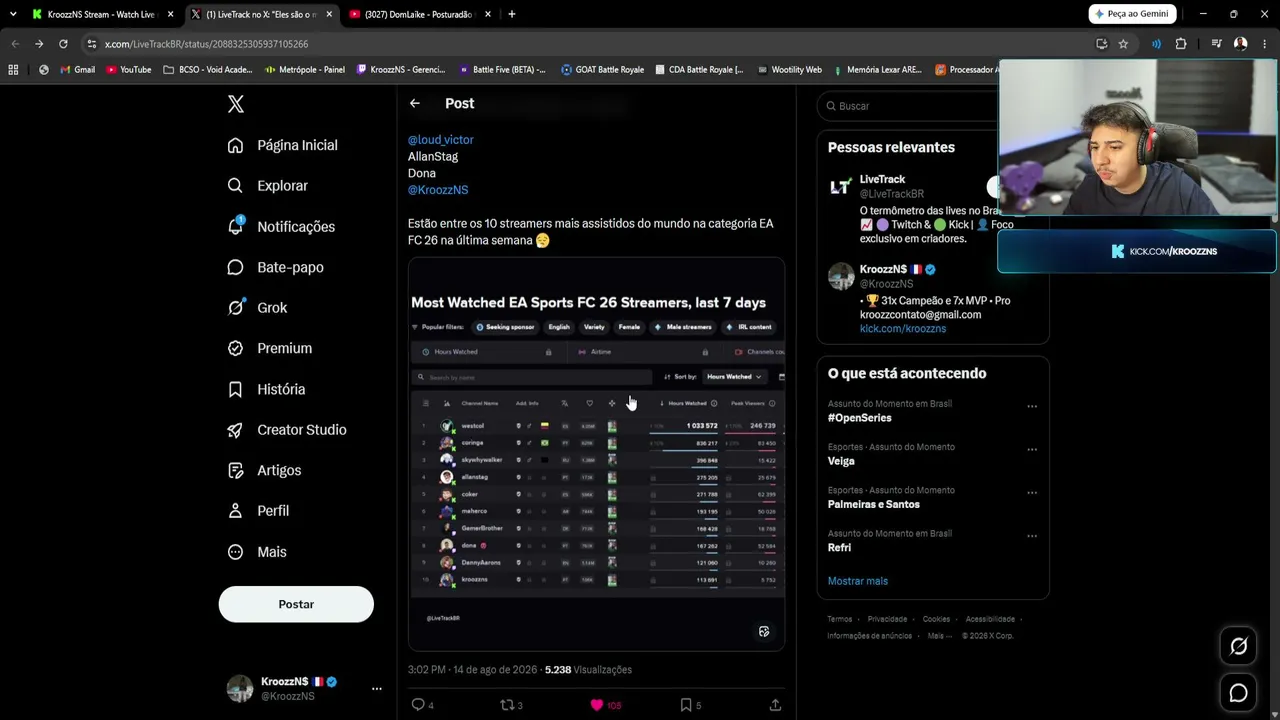1280x720 pixels.
Task: Open a new browser tab
Action: tap(512, 14)
